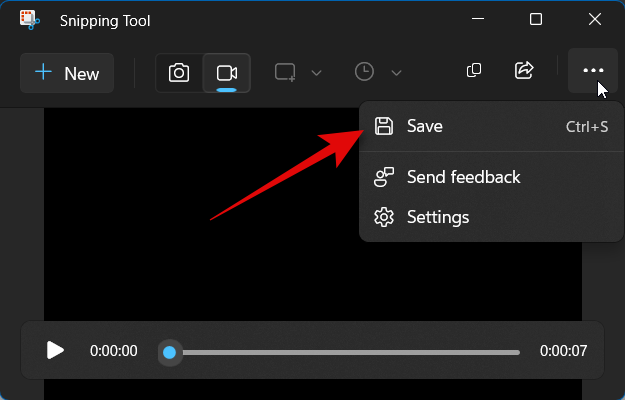
Task: Choose Send feedback in the menu
Action: click(463, 177)
